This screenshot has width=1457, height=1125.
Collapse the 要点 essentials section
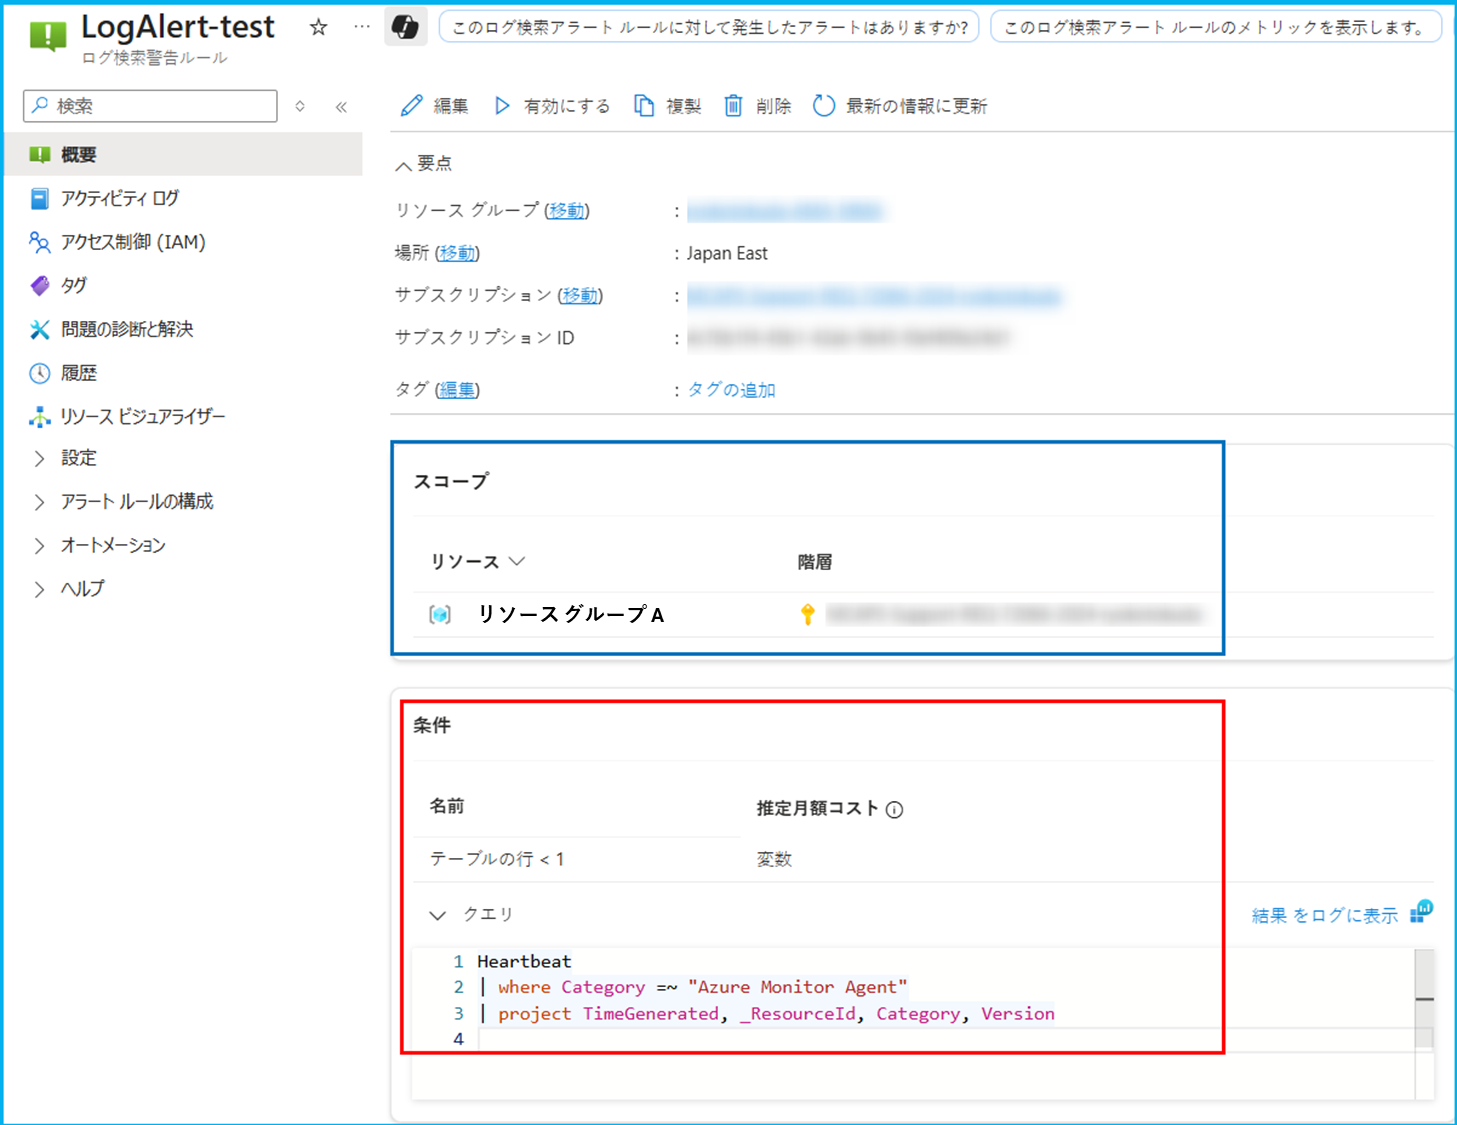403,165
